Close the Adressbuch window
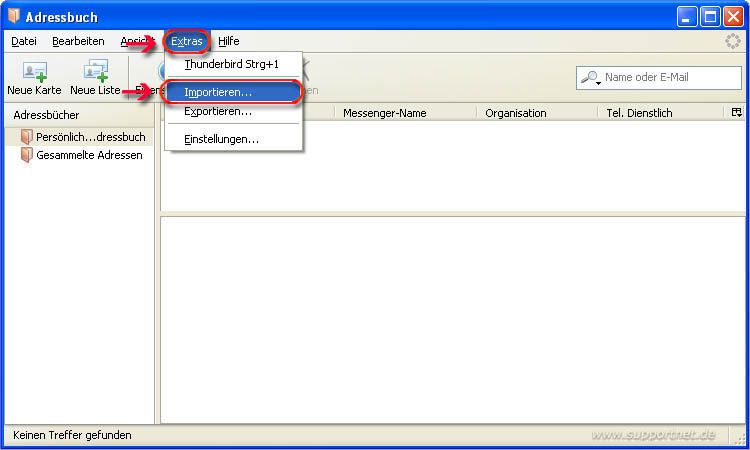Viewport: 750px width, 450px height. pyautogui.click(x=733, y=17)
